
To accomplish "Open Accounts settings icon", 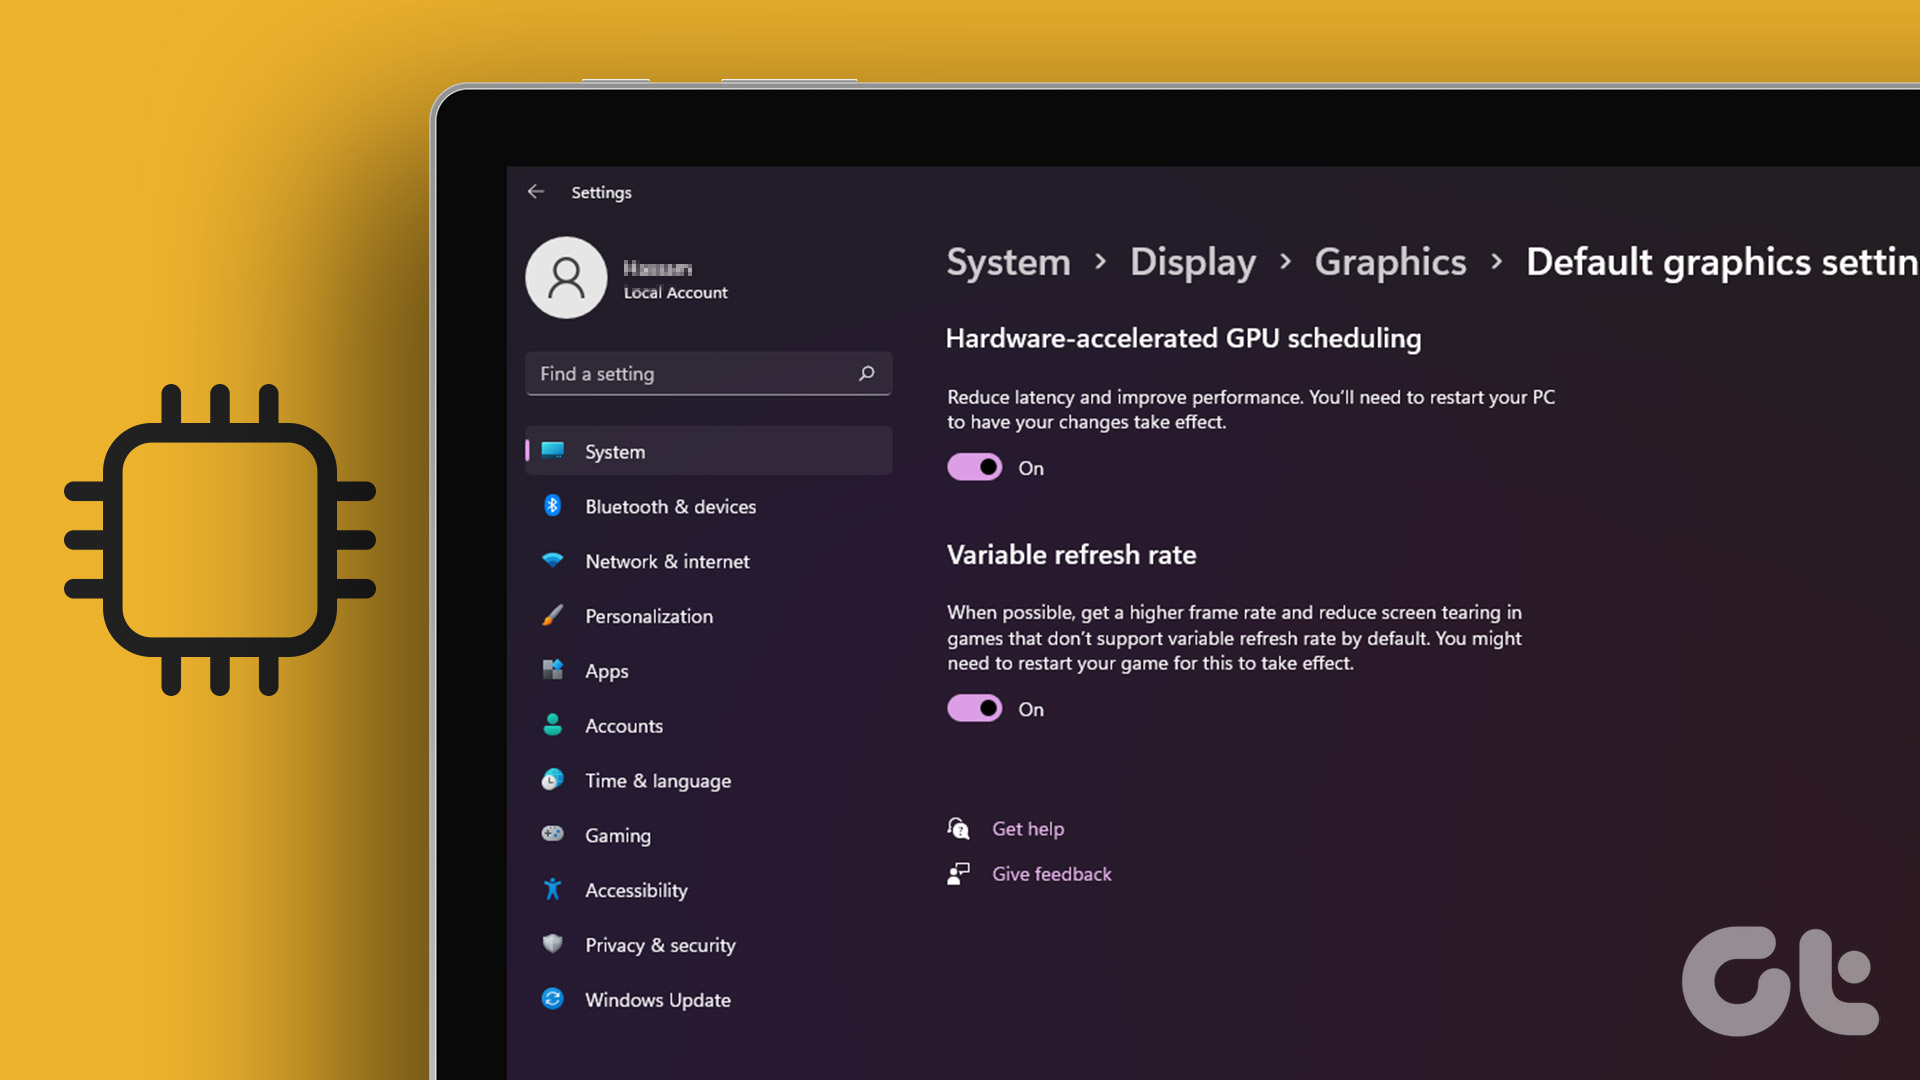I will 553,725.
